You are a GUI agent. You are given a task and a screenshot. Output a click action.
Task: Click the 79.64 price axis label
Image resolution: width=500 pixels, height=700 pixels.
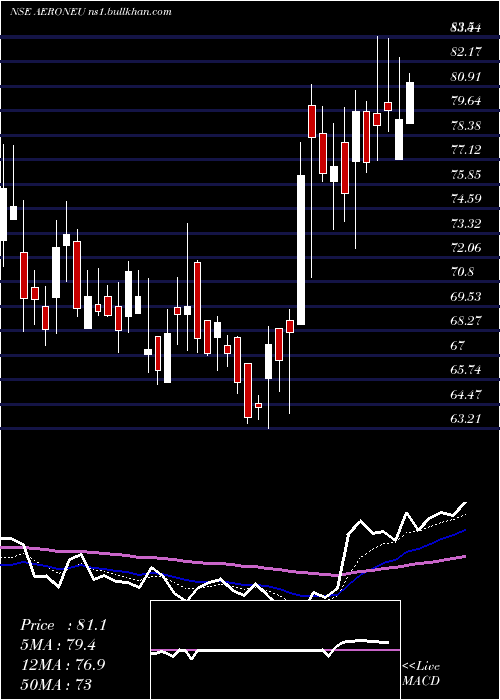[466, 100]
